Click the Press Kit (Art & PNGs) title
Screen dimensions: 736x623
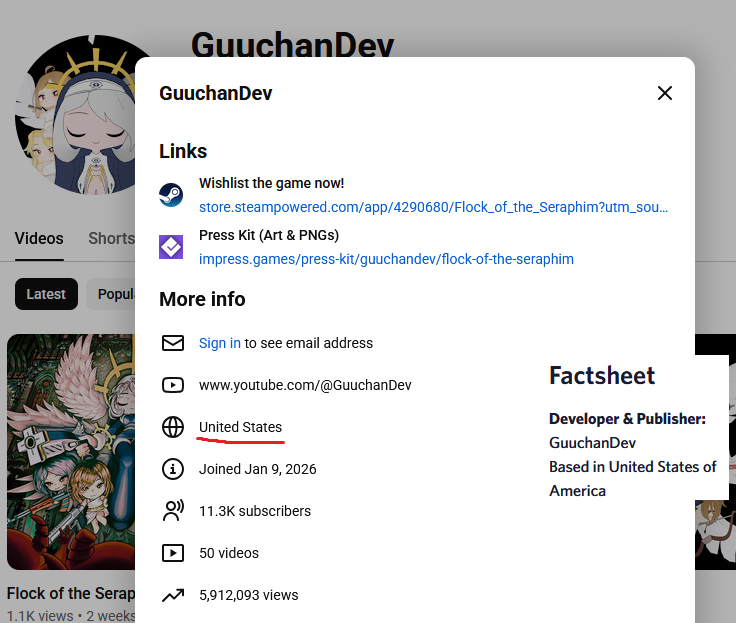(x=269, y=235)
